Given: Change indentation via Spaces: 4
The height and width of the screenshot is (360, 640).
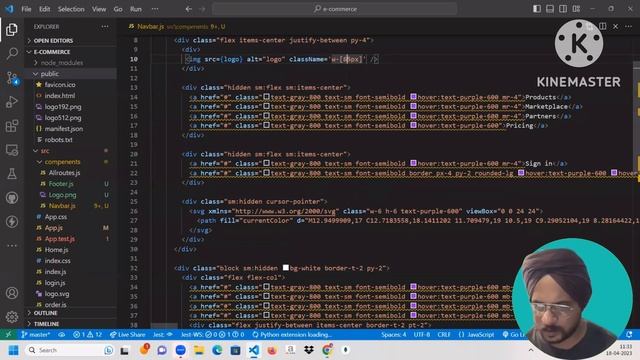Looking at the screenshot, I should 393,334.
